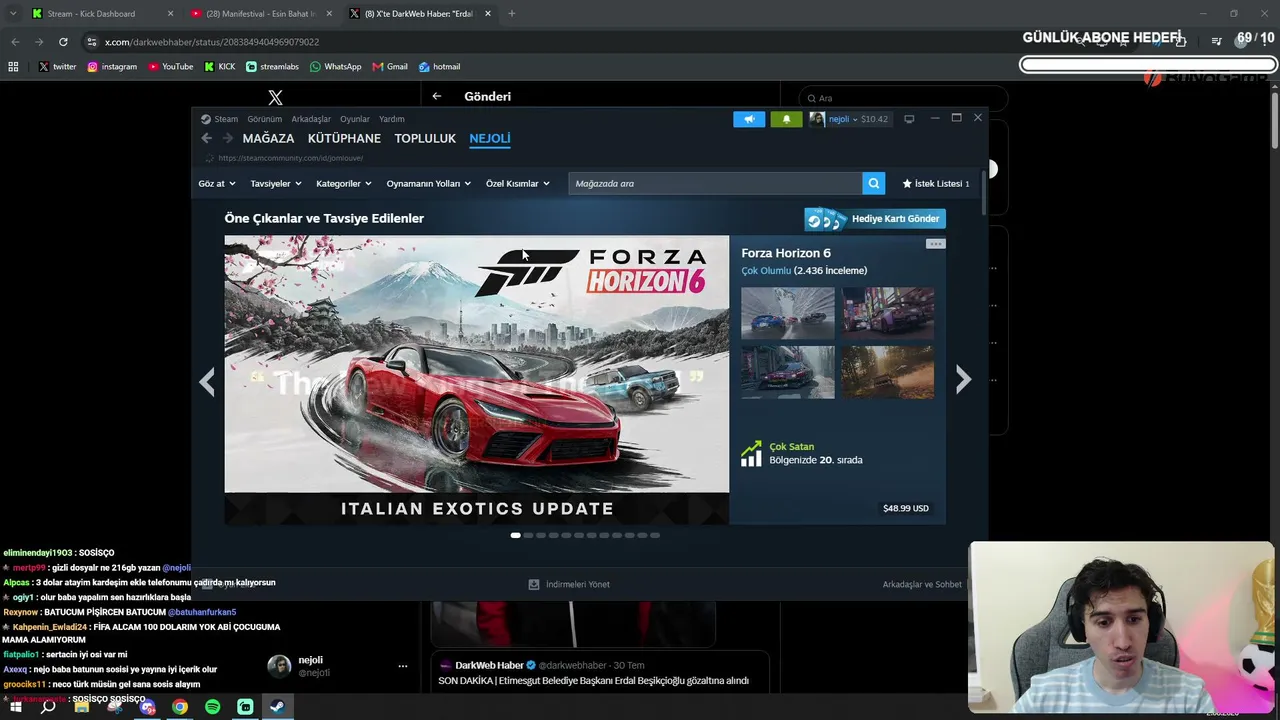Image resolution: width=1280 pixels, height=720 pixels.
Task: Show previous featured game in carousel
Action: [x=207, y=381]
